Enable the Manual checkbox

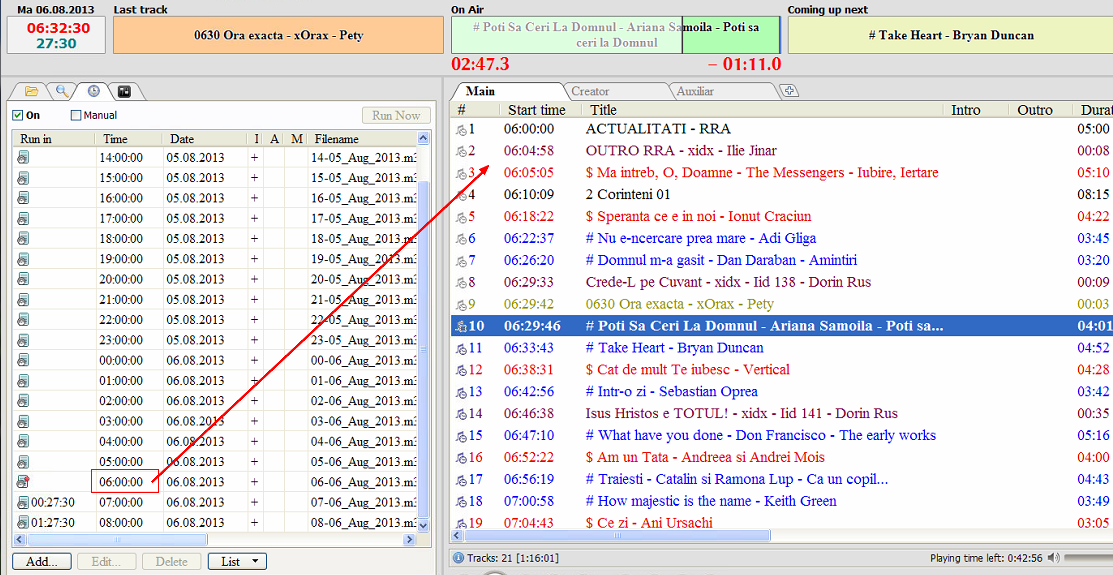coord(76,115)
